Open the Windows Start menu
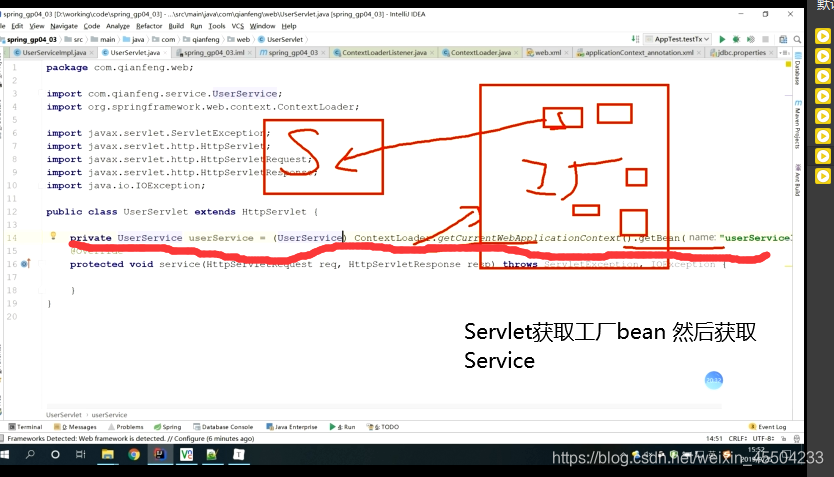 click(x=5, y=455)
